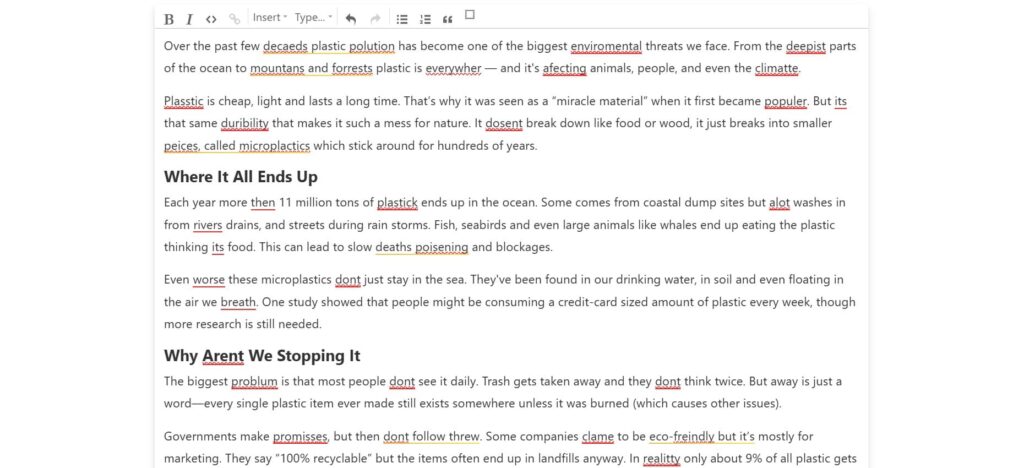The image size is (1024, 468).
Task: Toggle bold formatting with the B icon
Action: (168, 19)
